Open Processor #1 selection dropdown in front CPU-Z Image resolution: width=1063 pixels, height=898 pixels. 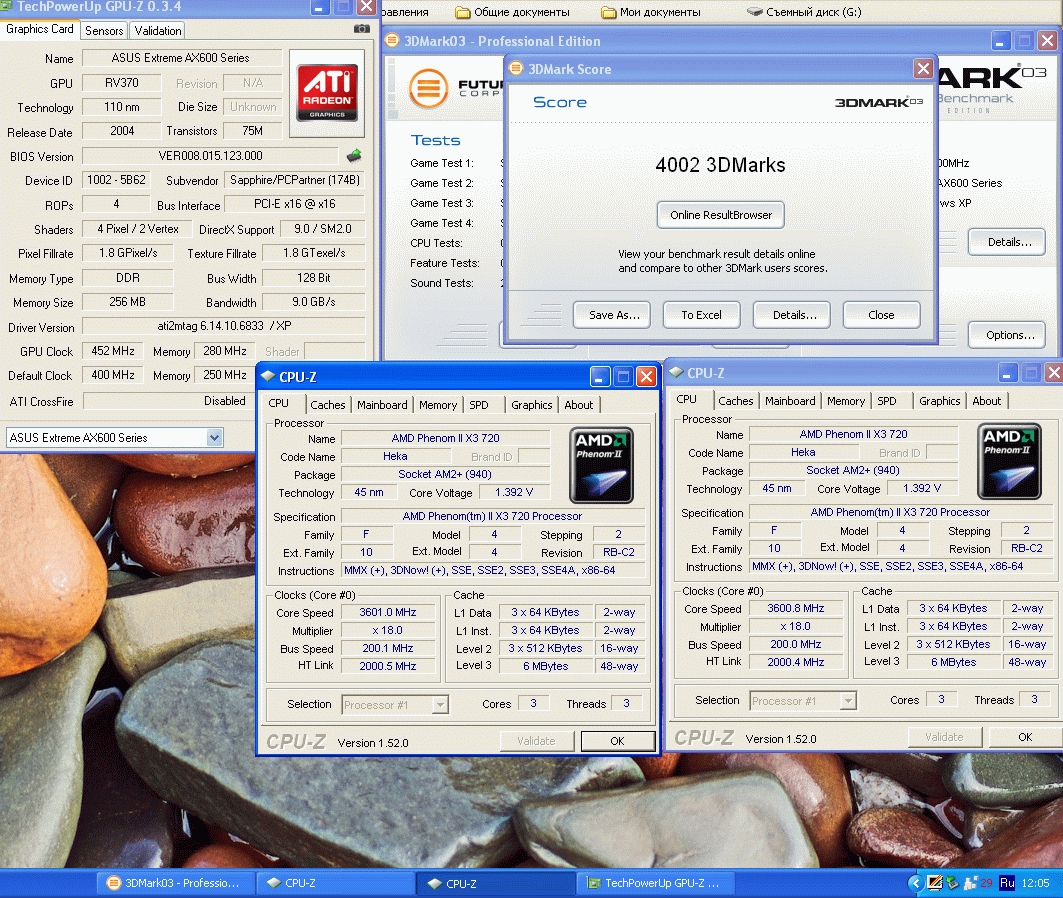[x=440, y=705]
